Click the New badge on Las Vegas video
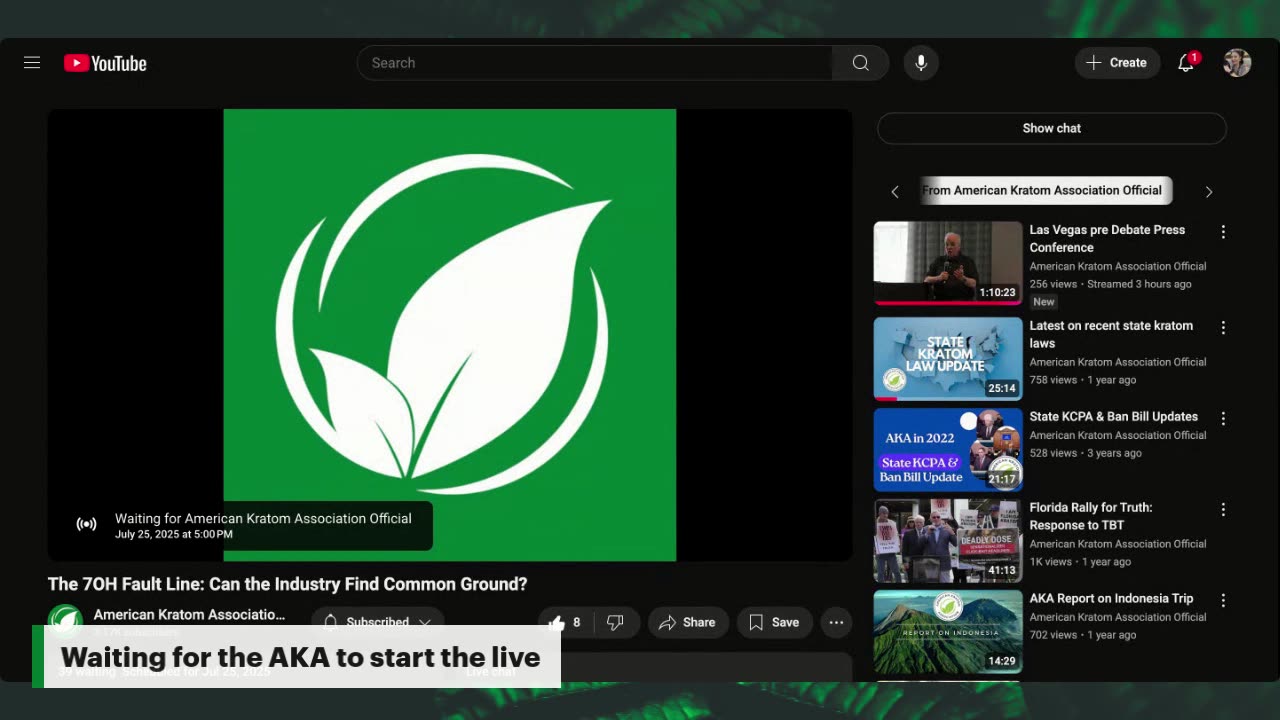 [x=1044, y=302]
